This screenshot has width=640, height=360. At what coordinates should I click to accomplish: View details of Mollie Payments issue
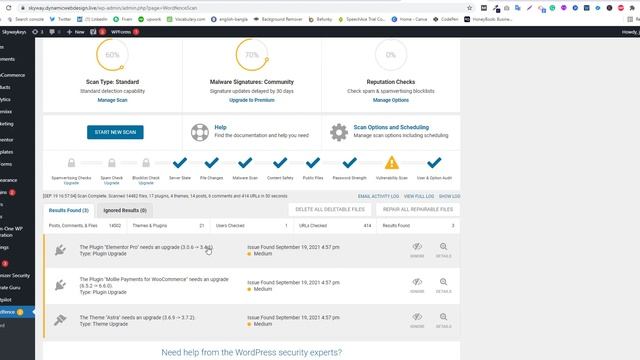[444, 286]
